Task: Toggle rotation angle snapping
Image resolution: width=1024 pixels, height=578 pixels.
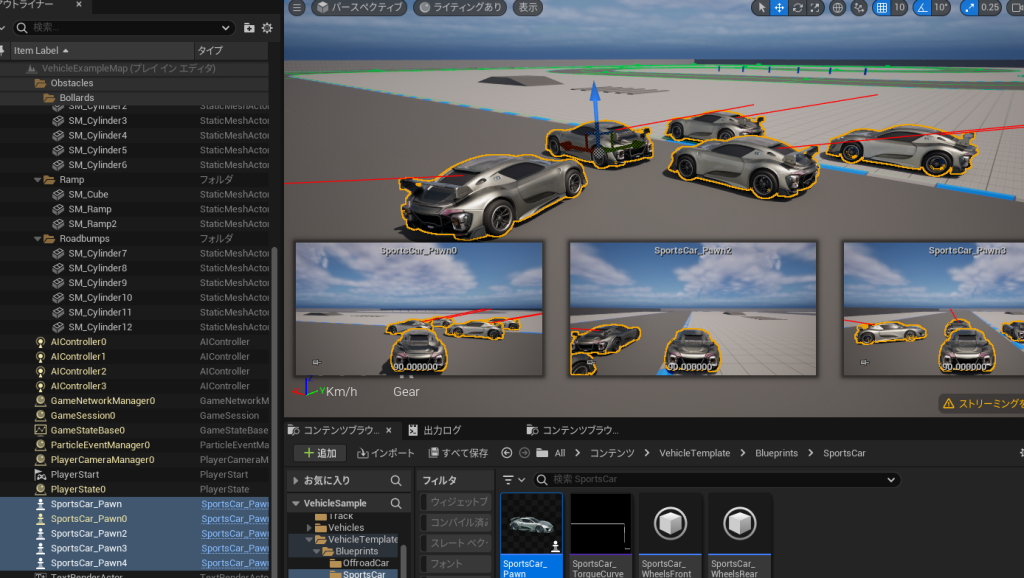Action: (x=923, y=8)
